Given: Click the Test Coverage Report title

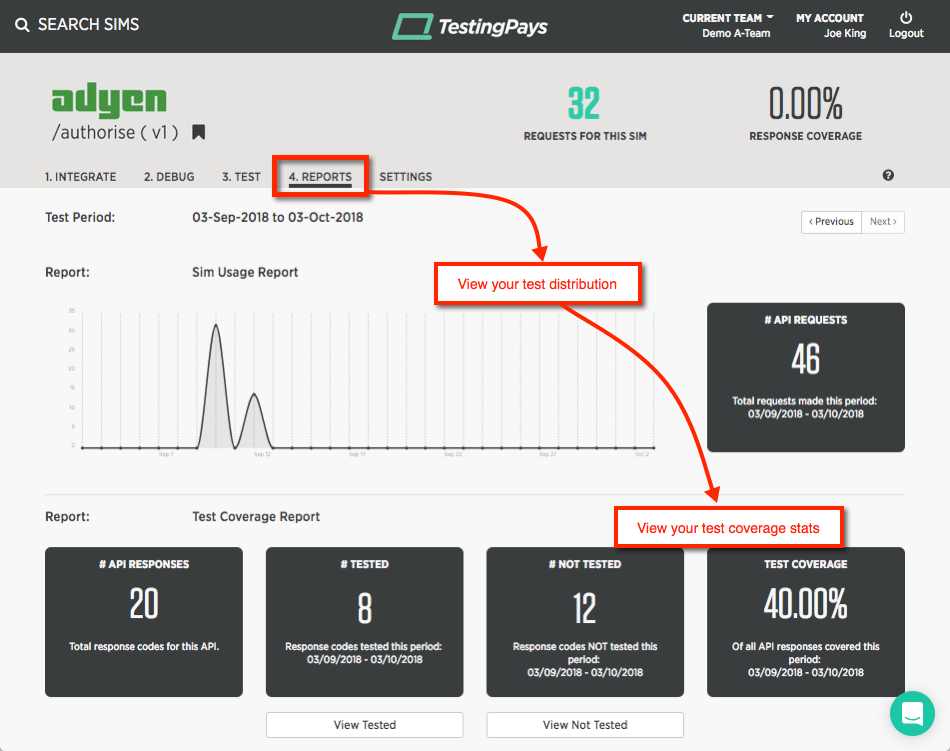Looking at the screenshot, I should click(256, 517).
